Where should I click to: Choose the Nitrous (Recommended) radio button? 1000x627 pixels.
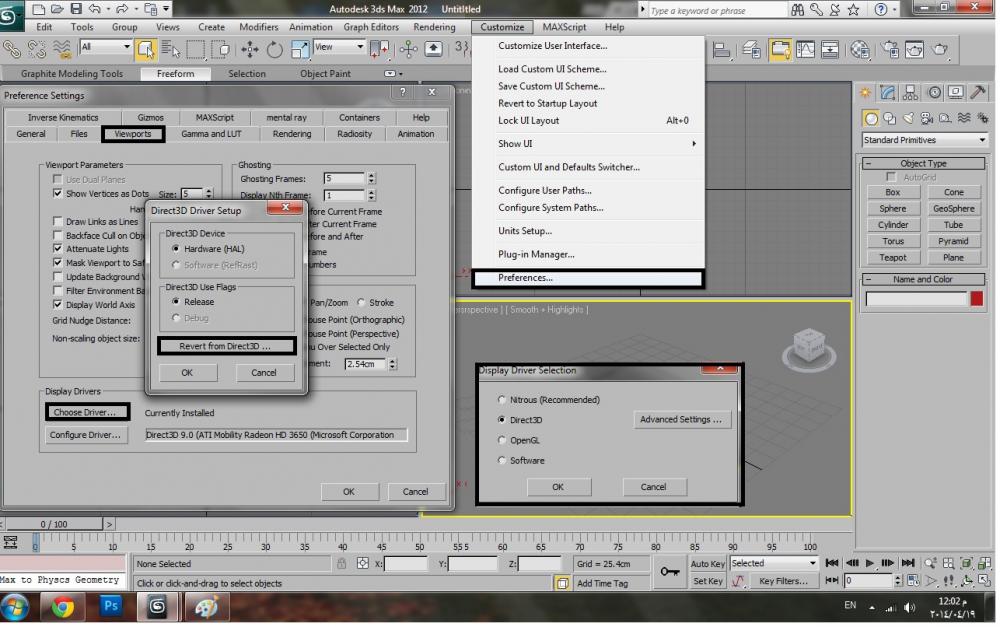point(502,400)
